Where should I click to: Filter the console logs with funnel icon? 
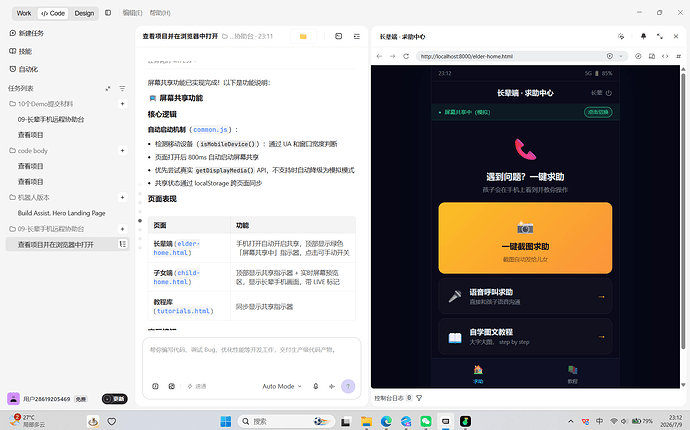419,398
